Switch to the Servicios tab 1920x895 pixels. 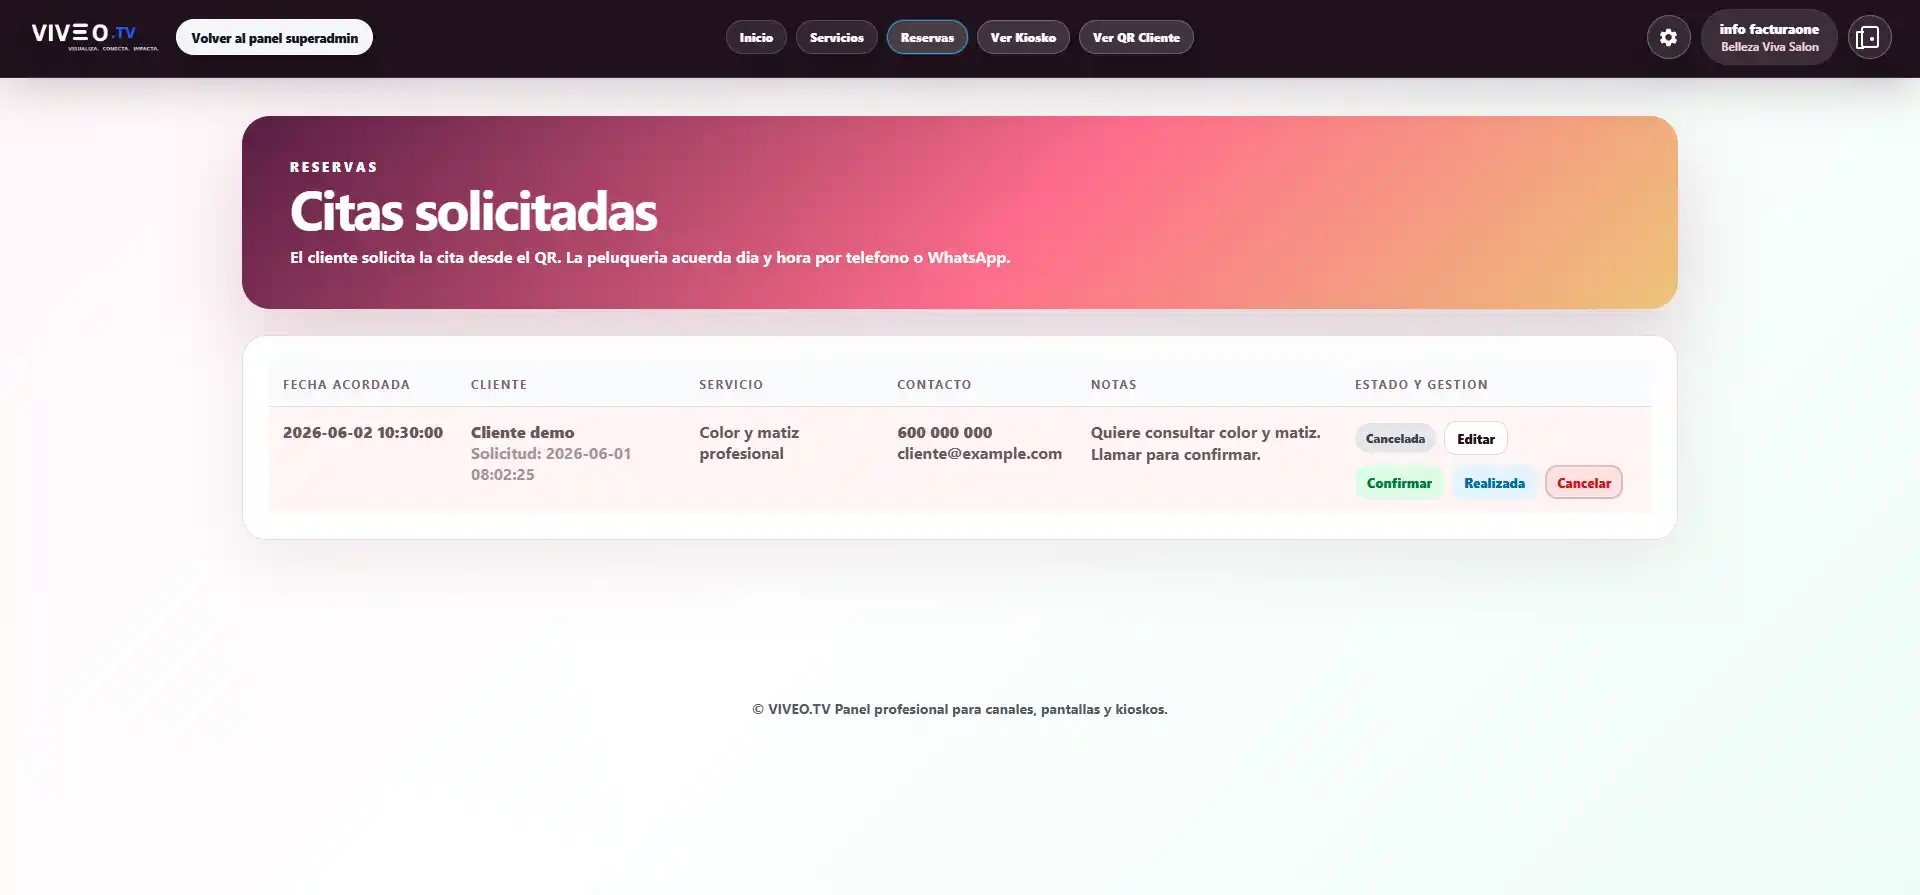837,38
